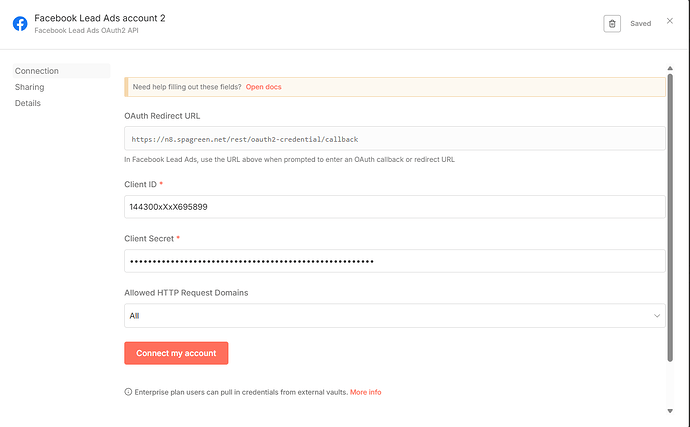Open the docs link
Viewport: 690px width, 427px height.
[x=263, y=87]
